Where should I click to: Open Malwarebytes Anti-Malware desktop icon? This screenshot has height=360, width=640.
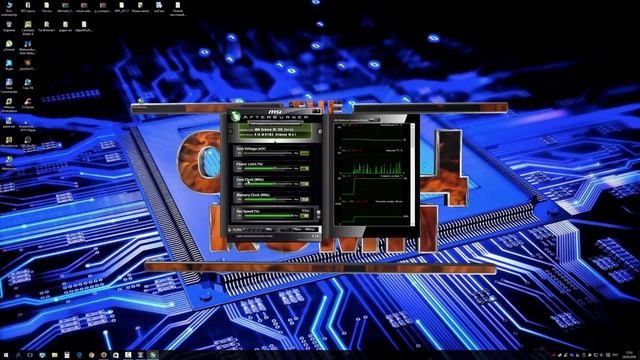click(x=28, y=47)
